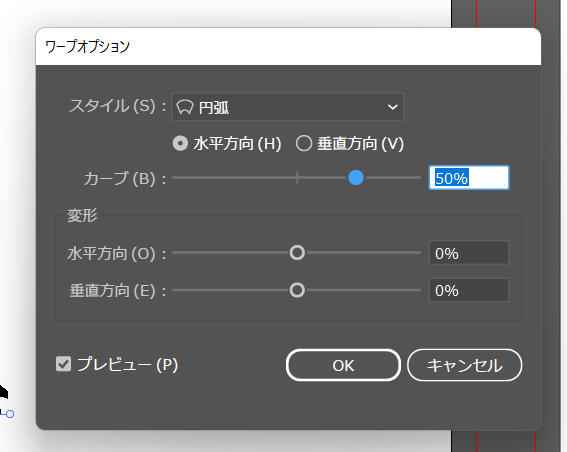The image size is (567, 452).
Task: Select the 垂直方向 (V) radio button
Action: click(304, 143)
